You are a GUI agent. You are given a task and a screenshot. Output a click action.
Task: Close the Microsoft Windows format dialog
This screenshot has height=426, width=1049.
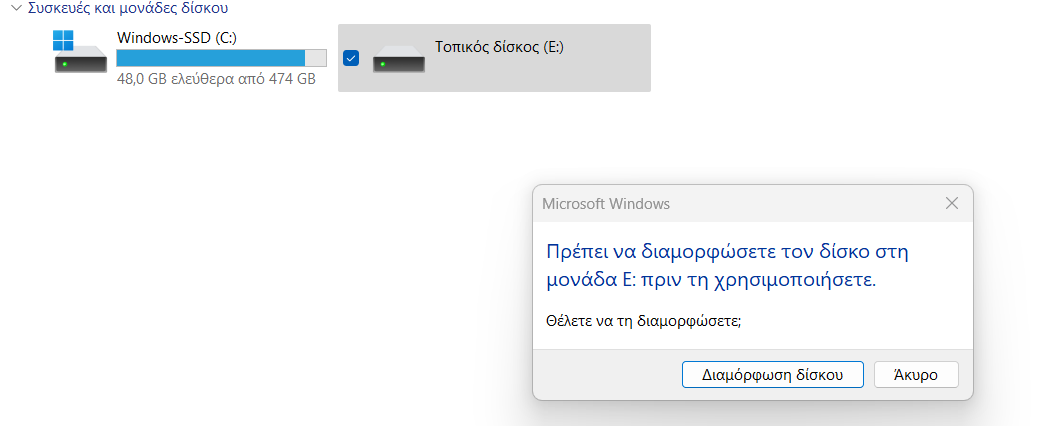click(x=951, y=203)
